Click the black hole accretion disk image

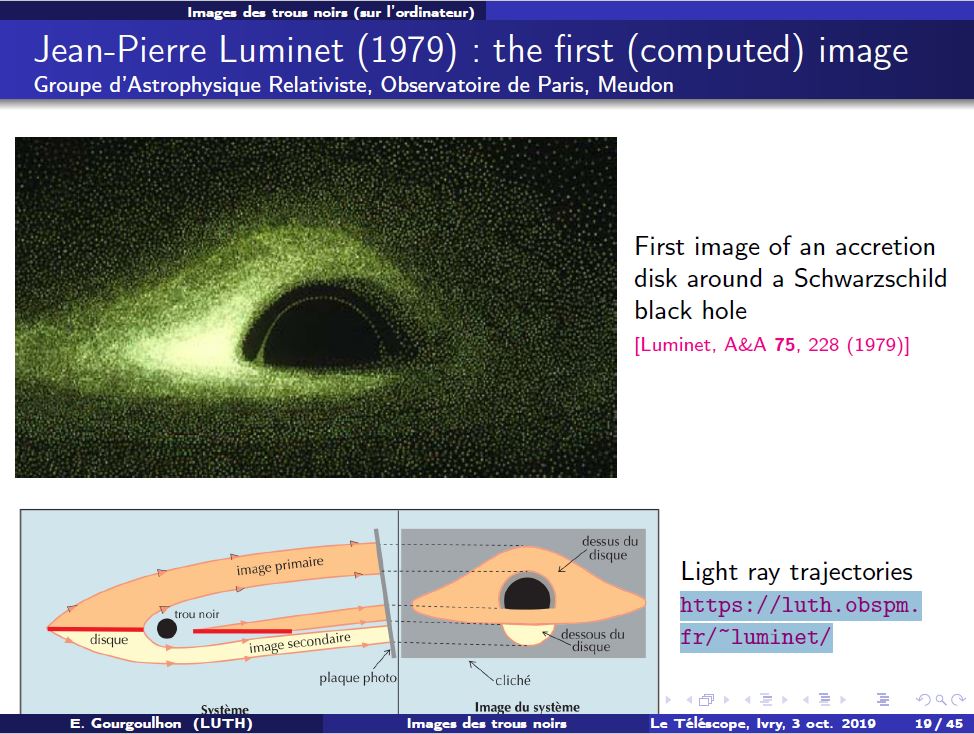click(x=316, y=307)
